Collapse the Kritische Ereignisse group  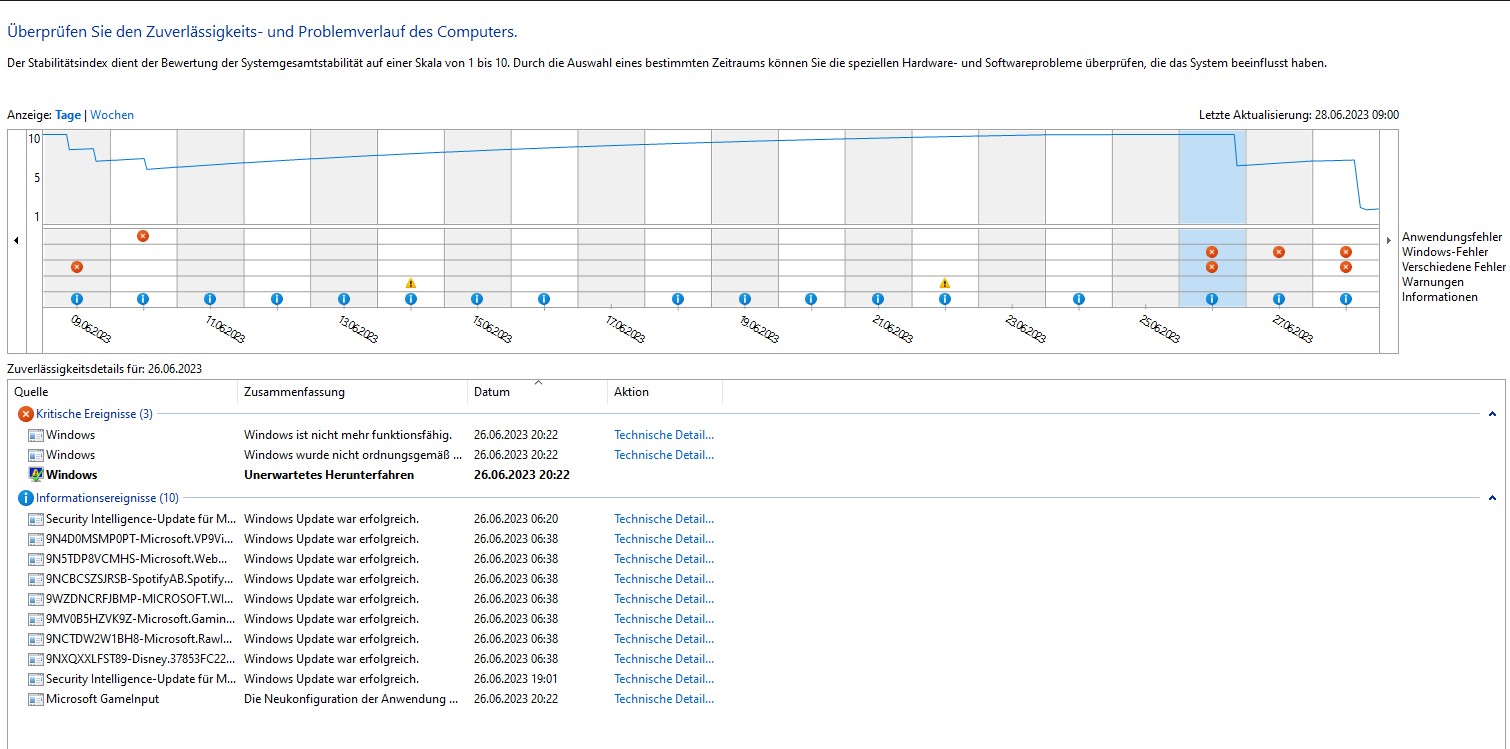coord(1493,414)
